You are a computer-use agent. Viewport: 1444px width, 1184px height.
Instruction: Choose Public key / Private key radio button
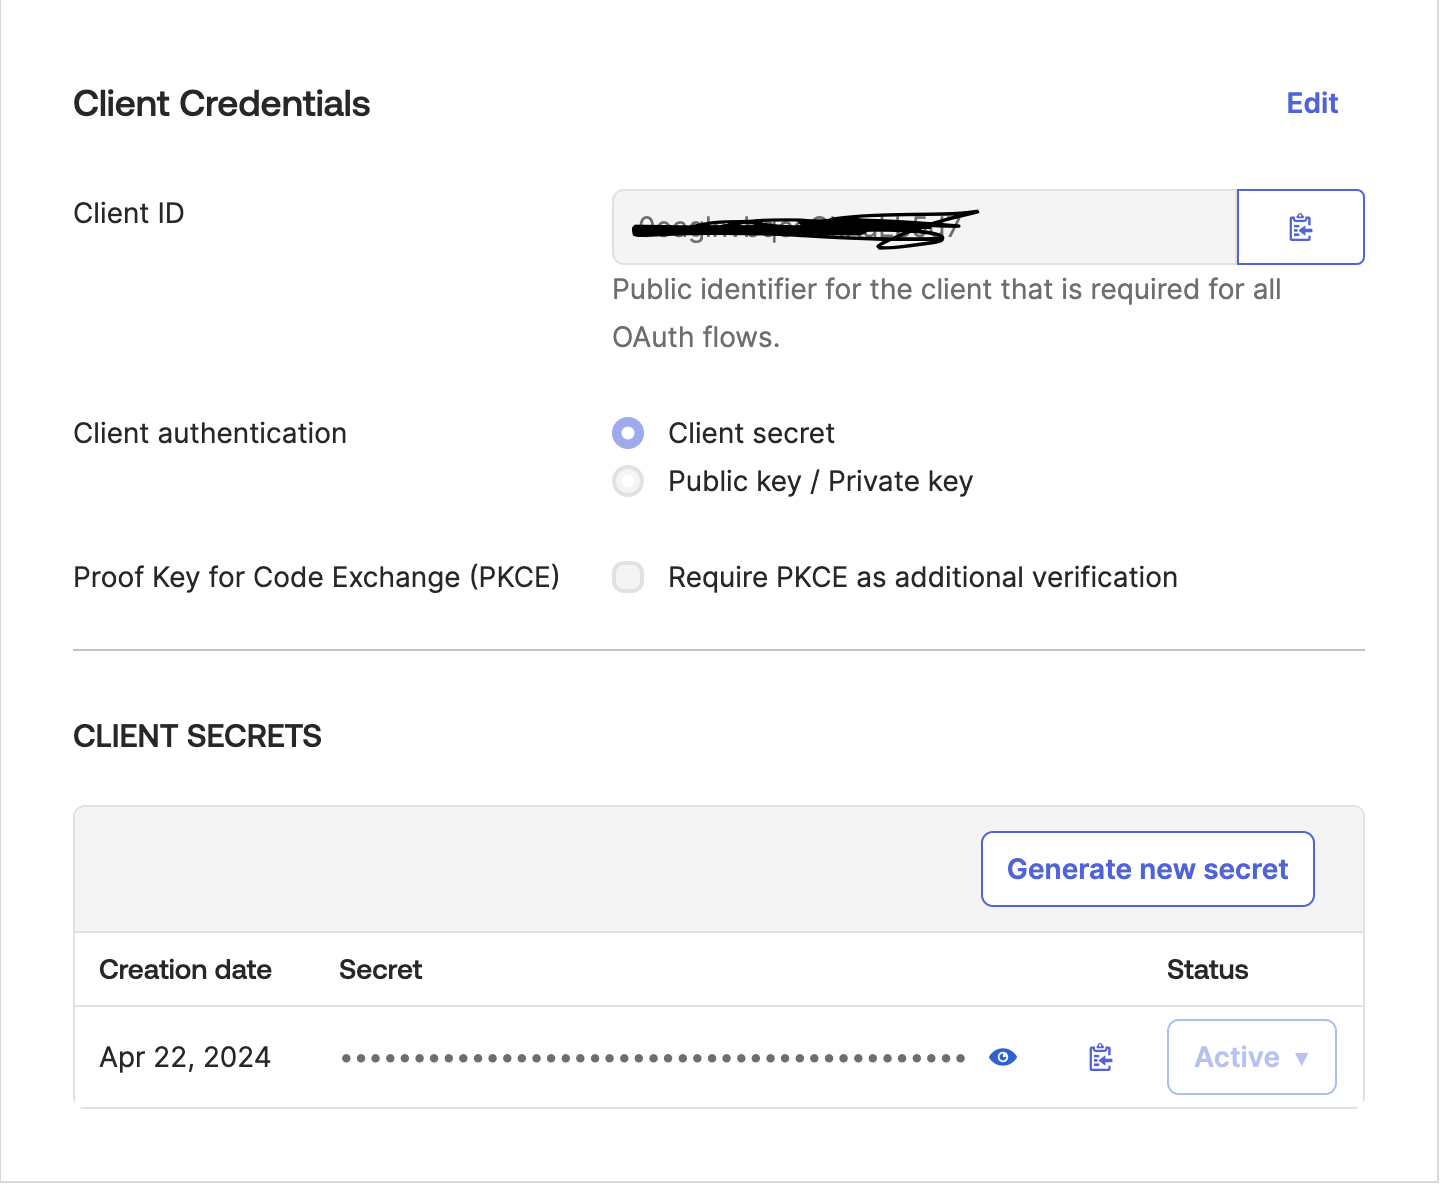pos(628,481)
